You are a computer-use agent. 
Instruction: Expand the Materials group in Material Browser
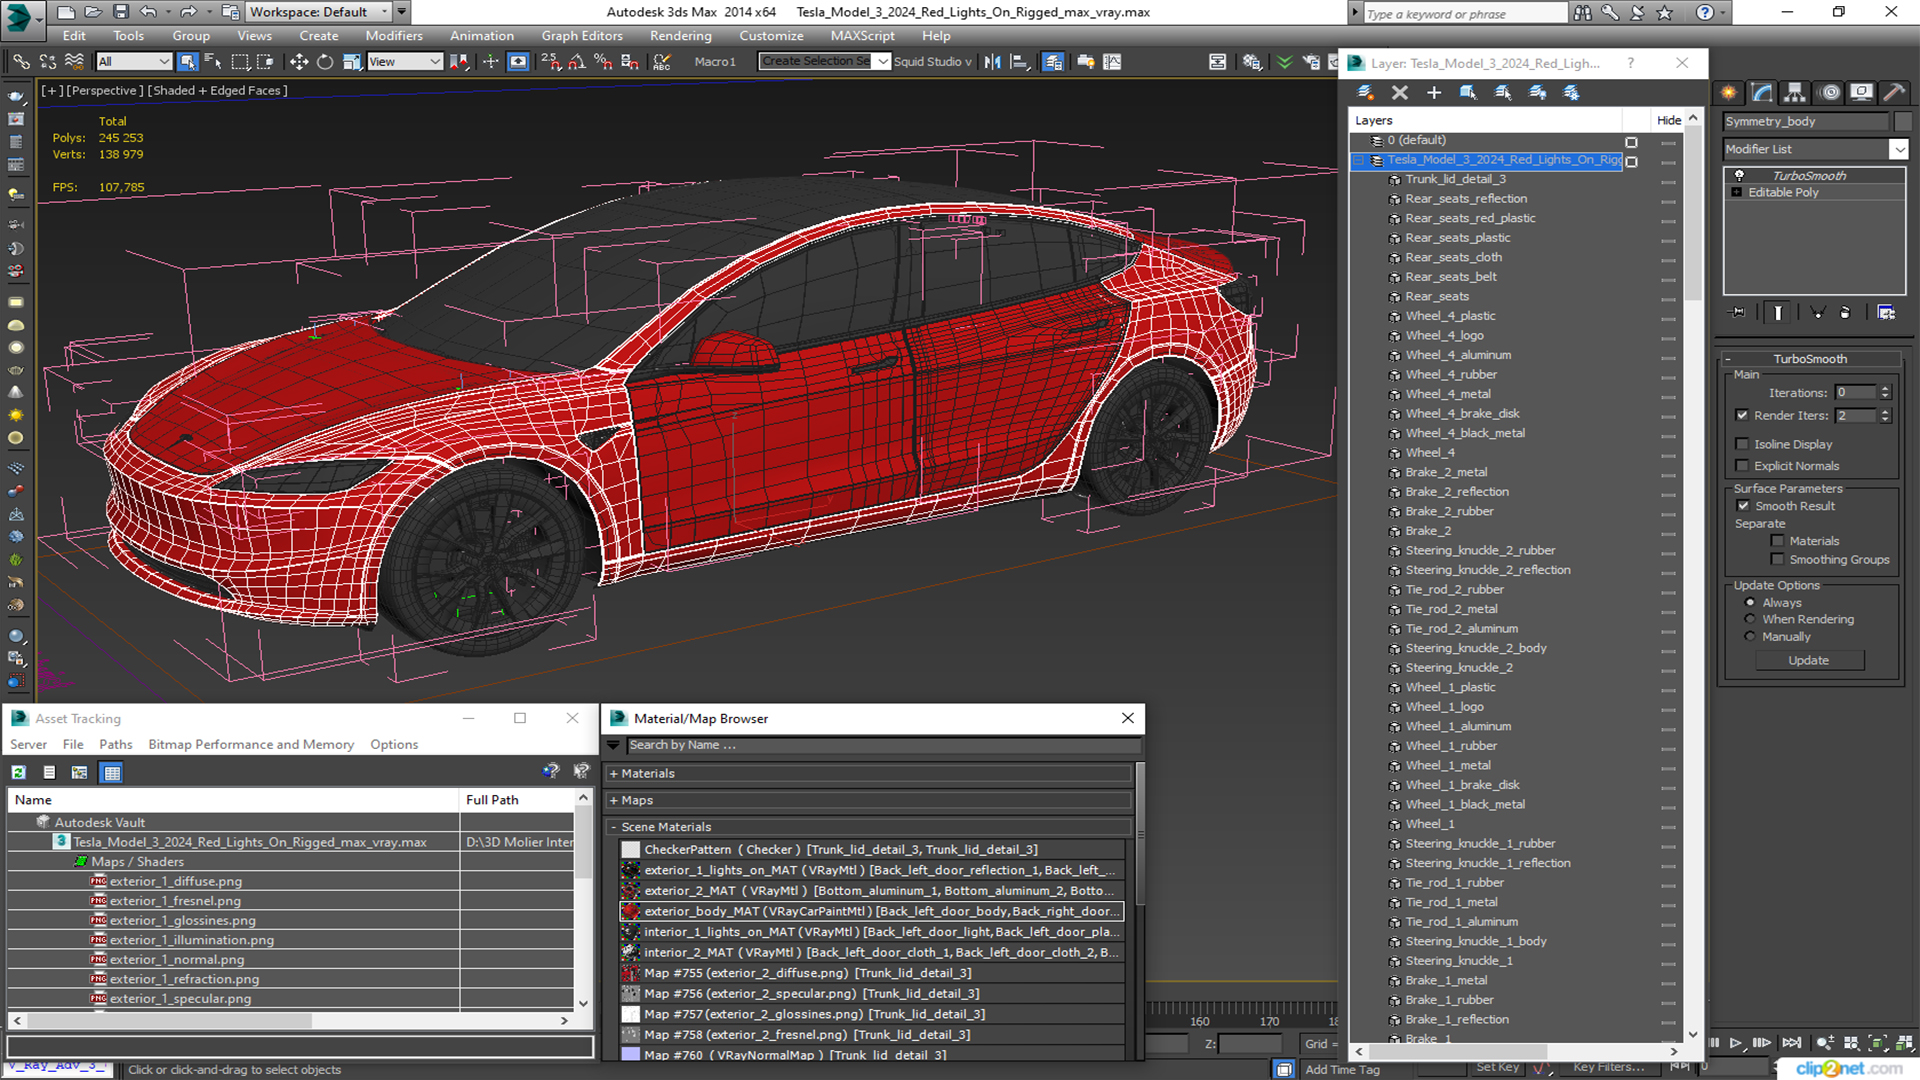coord(613,774)
